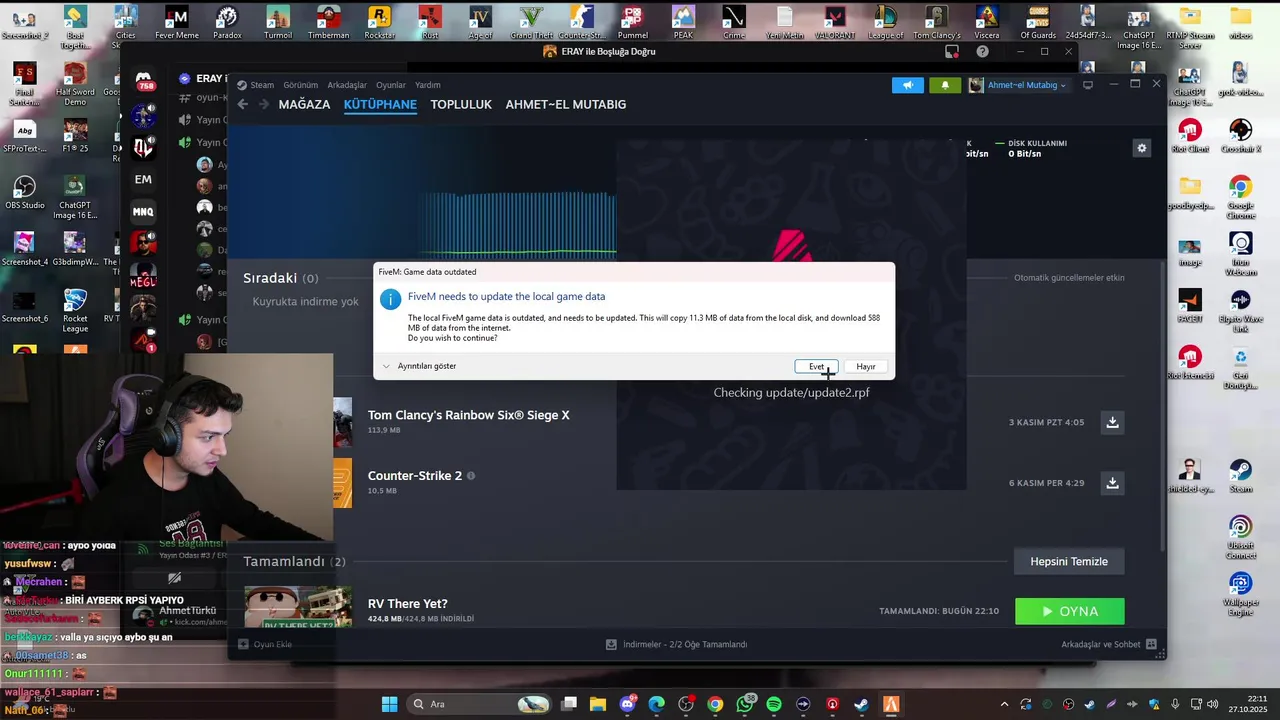1280x720 pixels.
Task: Open Google Chrome from taskbar
Action: coord(715,704)
